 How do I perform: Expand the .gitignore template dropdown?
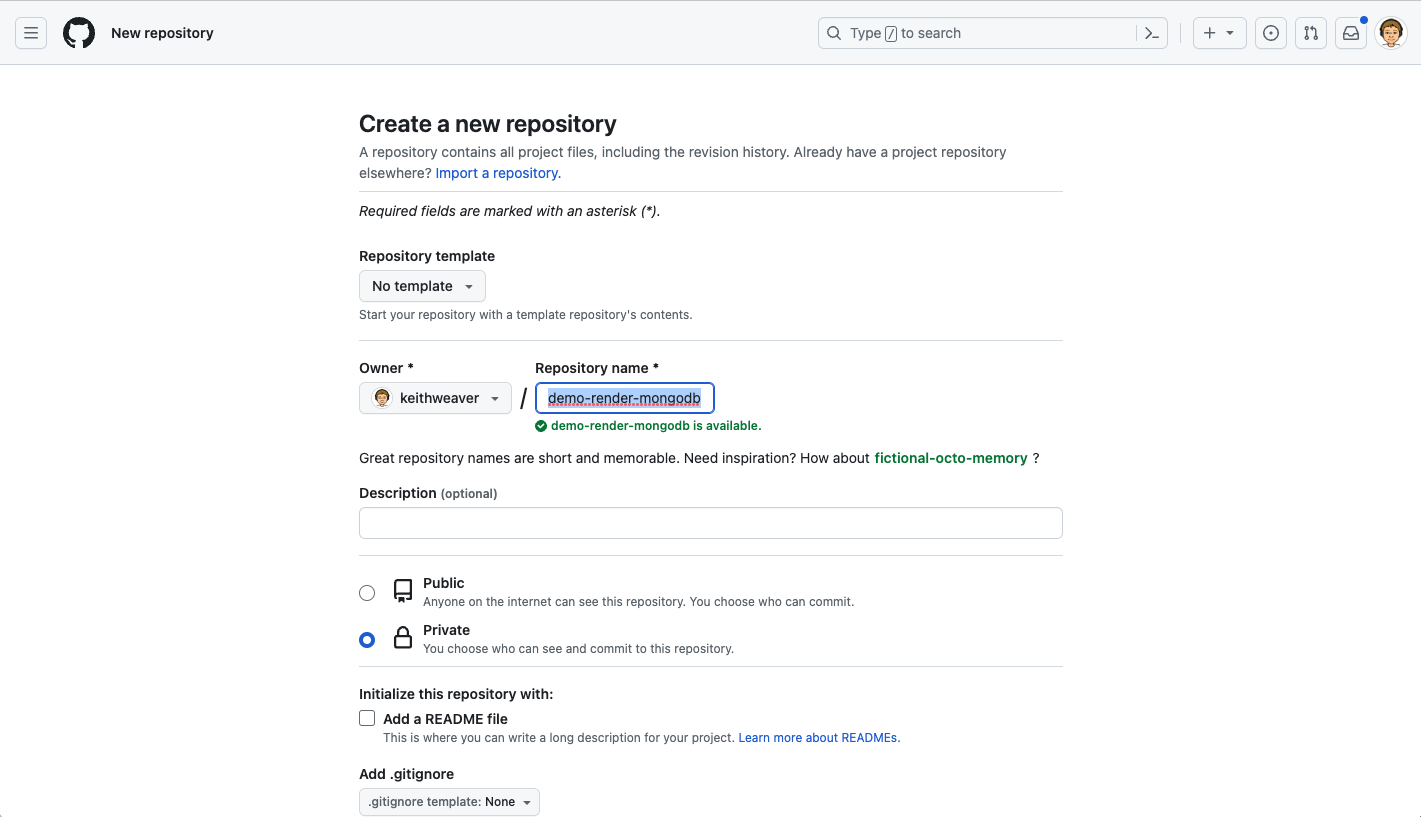pos(449,802)
